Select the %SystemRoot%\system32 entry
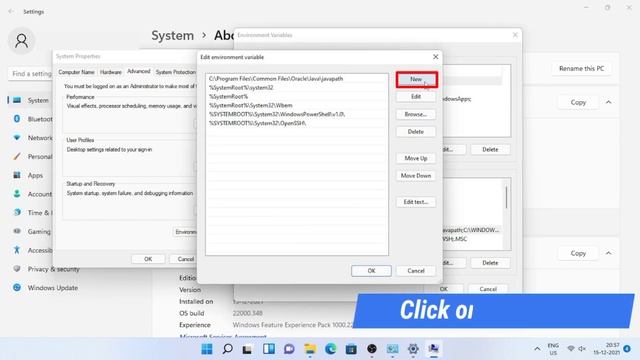The width and height of the screenshot is (640, 360). [297, 88]
